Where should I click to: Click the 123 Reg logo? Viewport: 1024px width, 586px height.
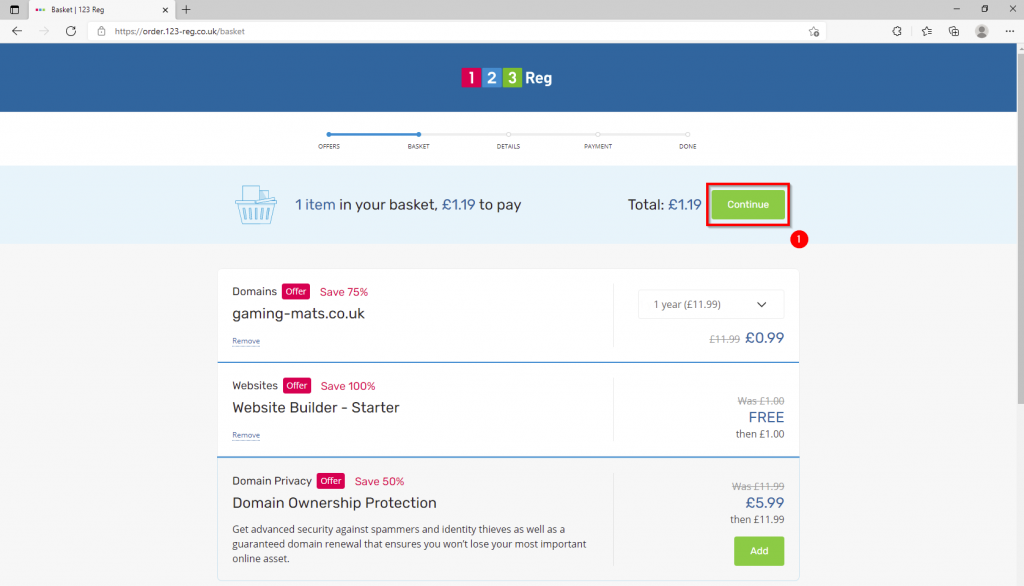(x=507, y=78)
